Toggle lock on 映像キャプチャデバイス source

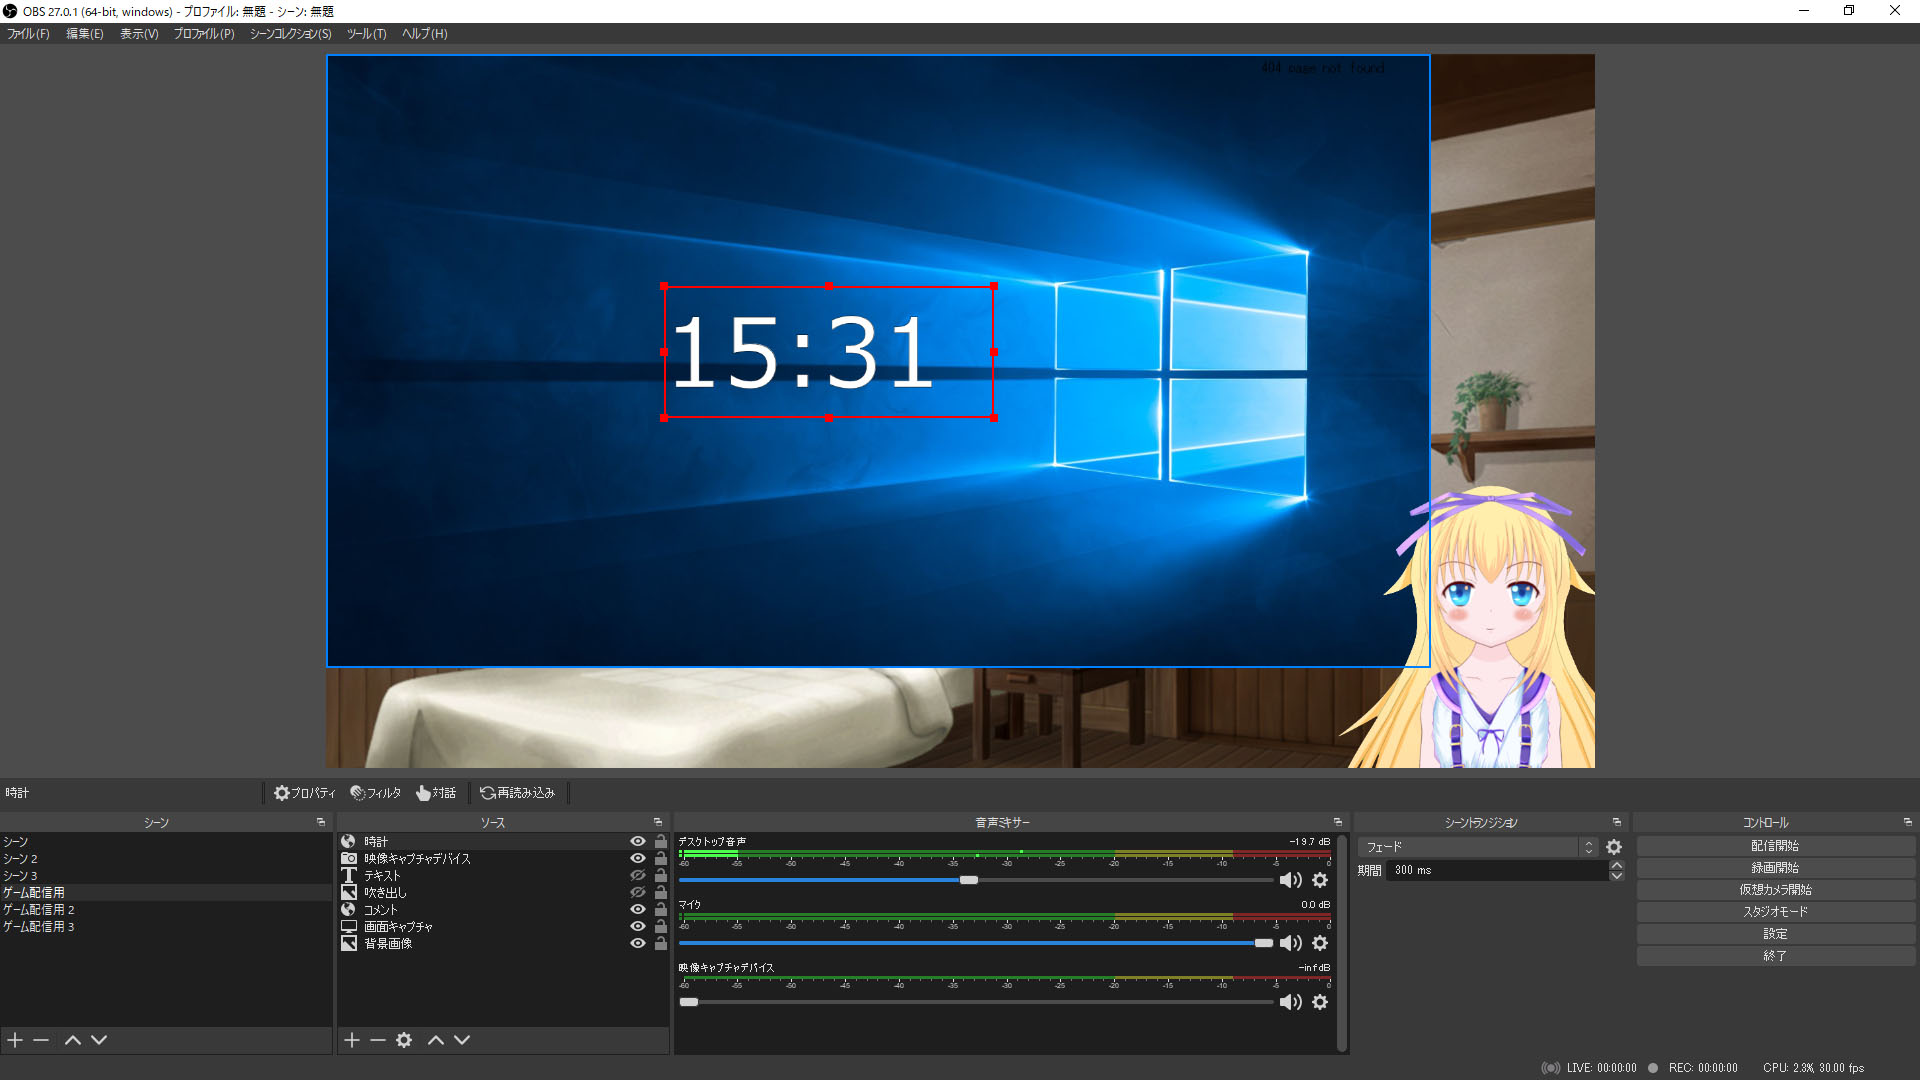661,859
